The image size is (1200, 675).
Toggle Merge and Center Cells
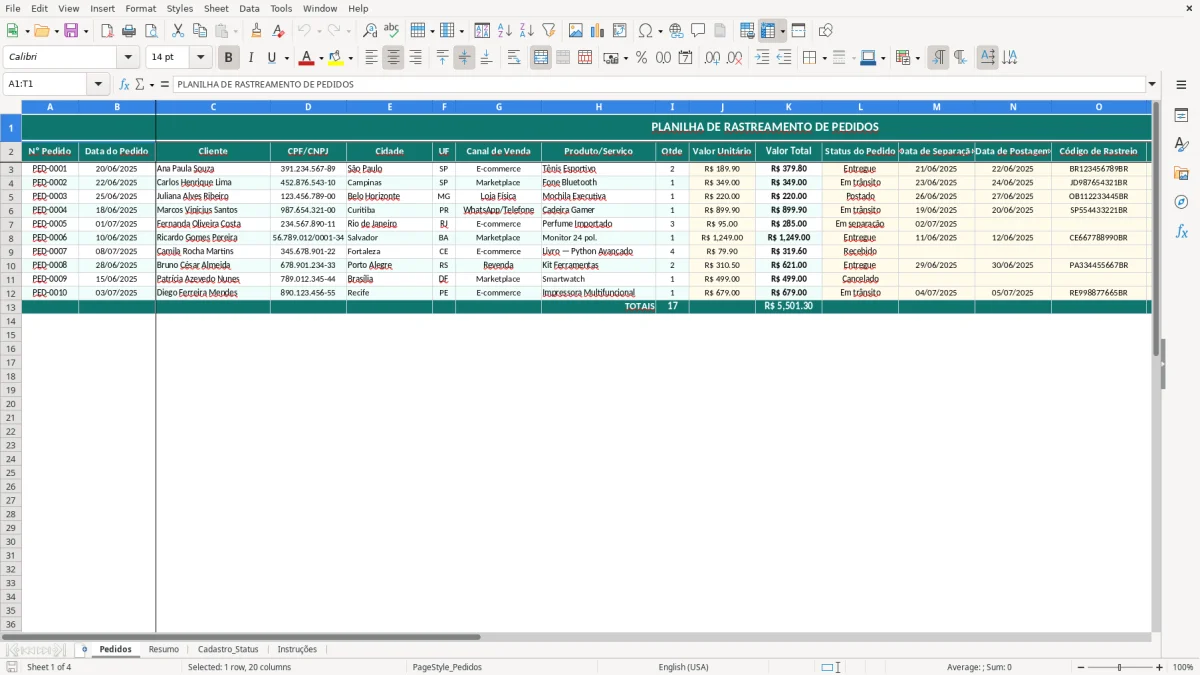point(541,58)
